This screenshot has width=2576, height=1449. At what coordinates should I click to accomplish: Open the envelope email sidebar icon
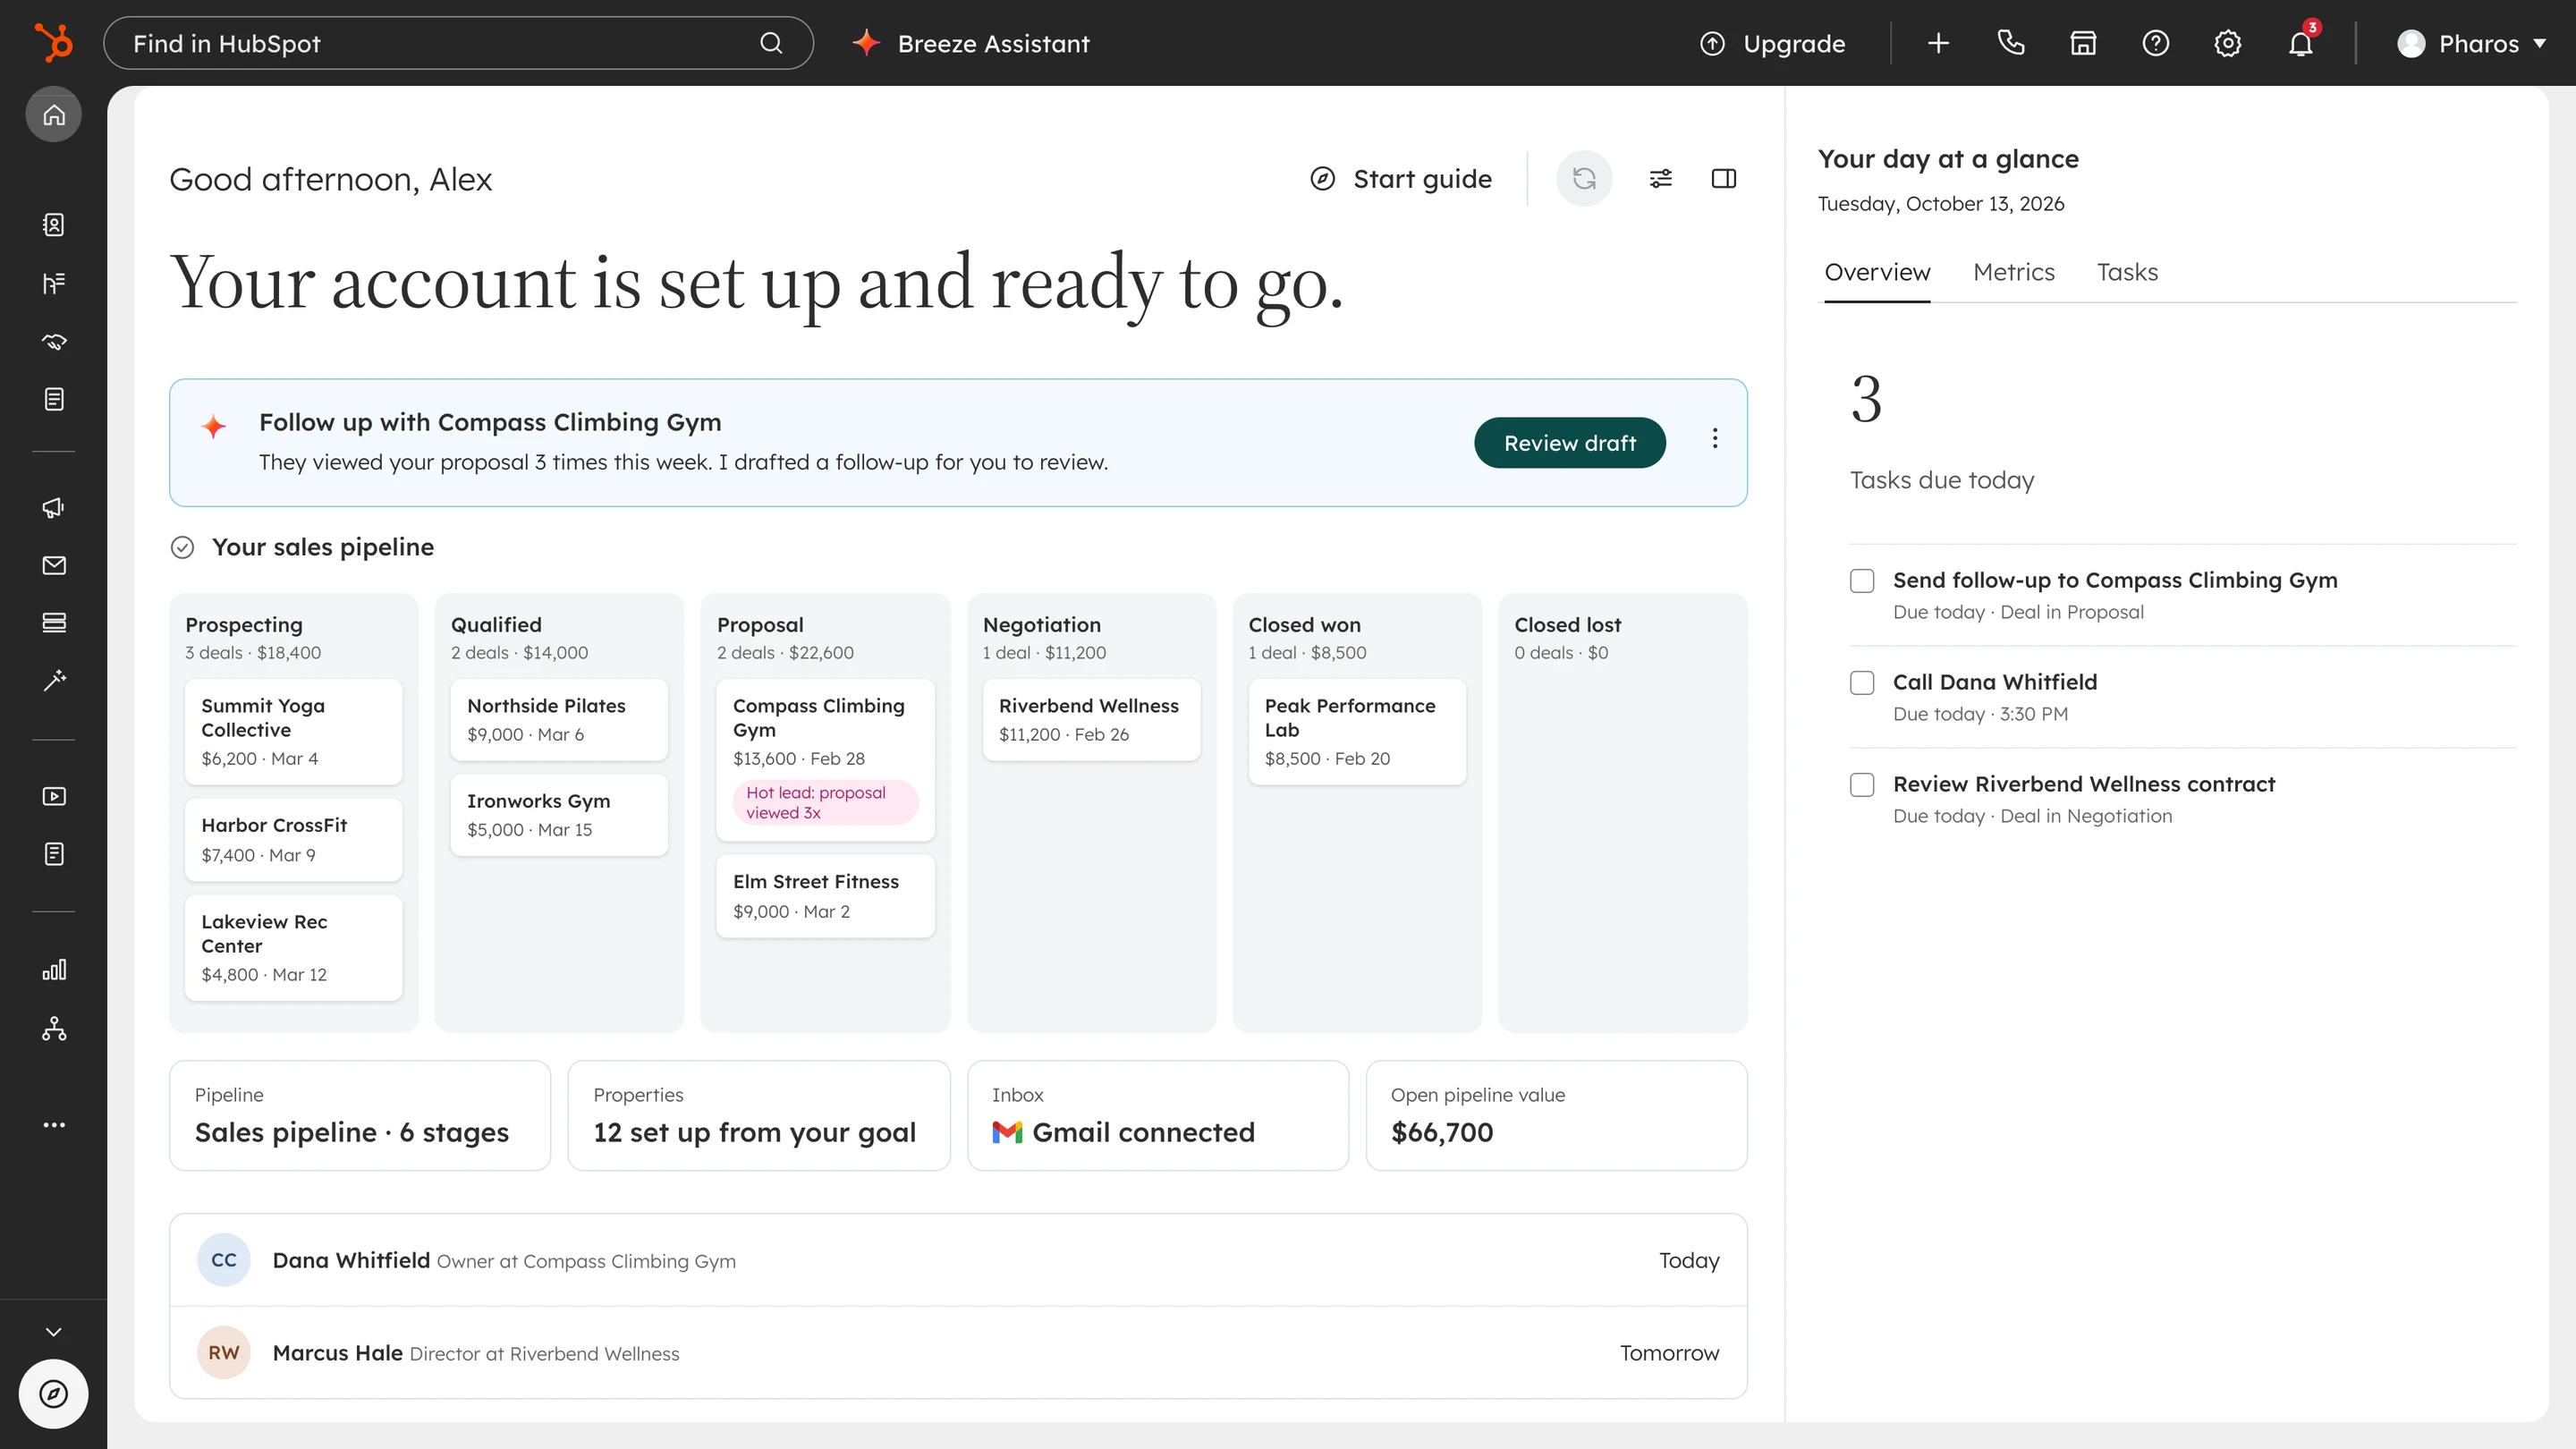tap(54, 565)
